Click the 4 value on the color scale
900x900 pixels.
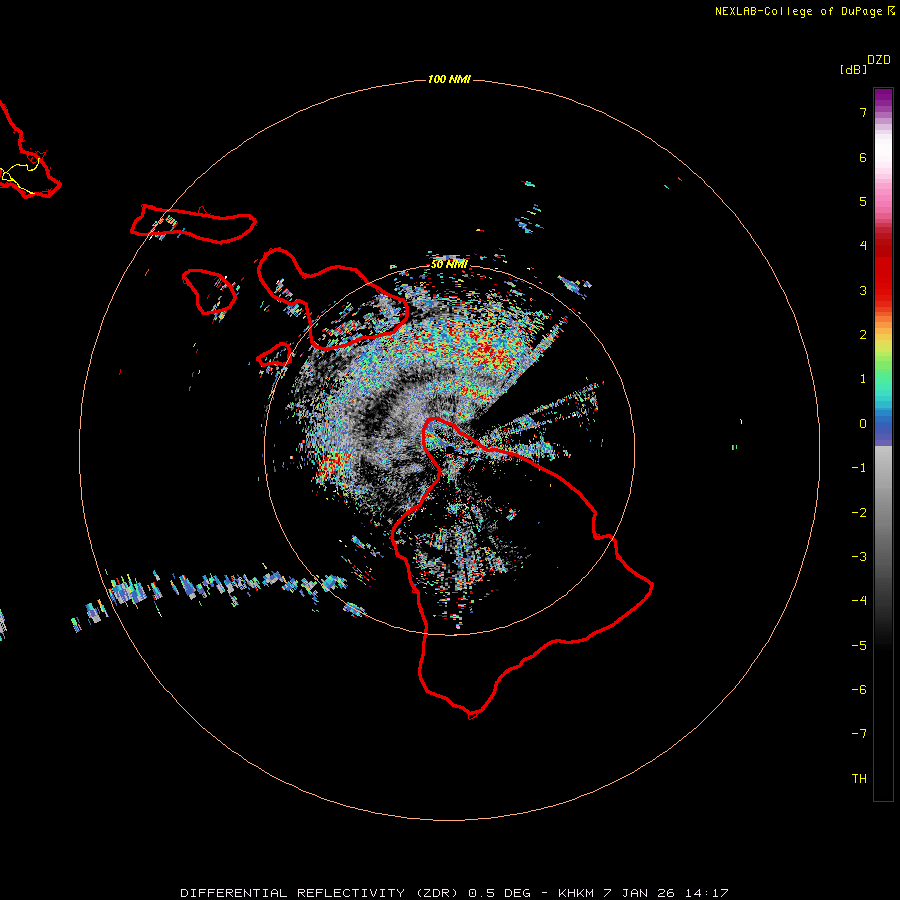pos(863,246)
